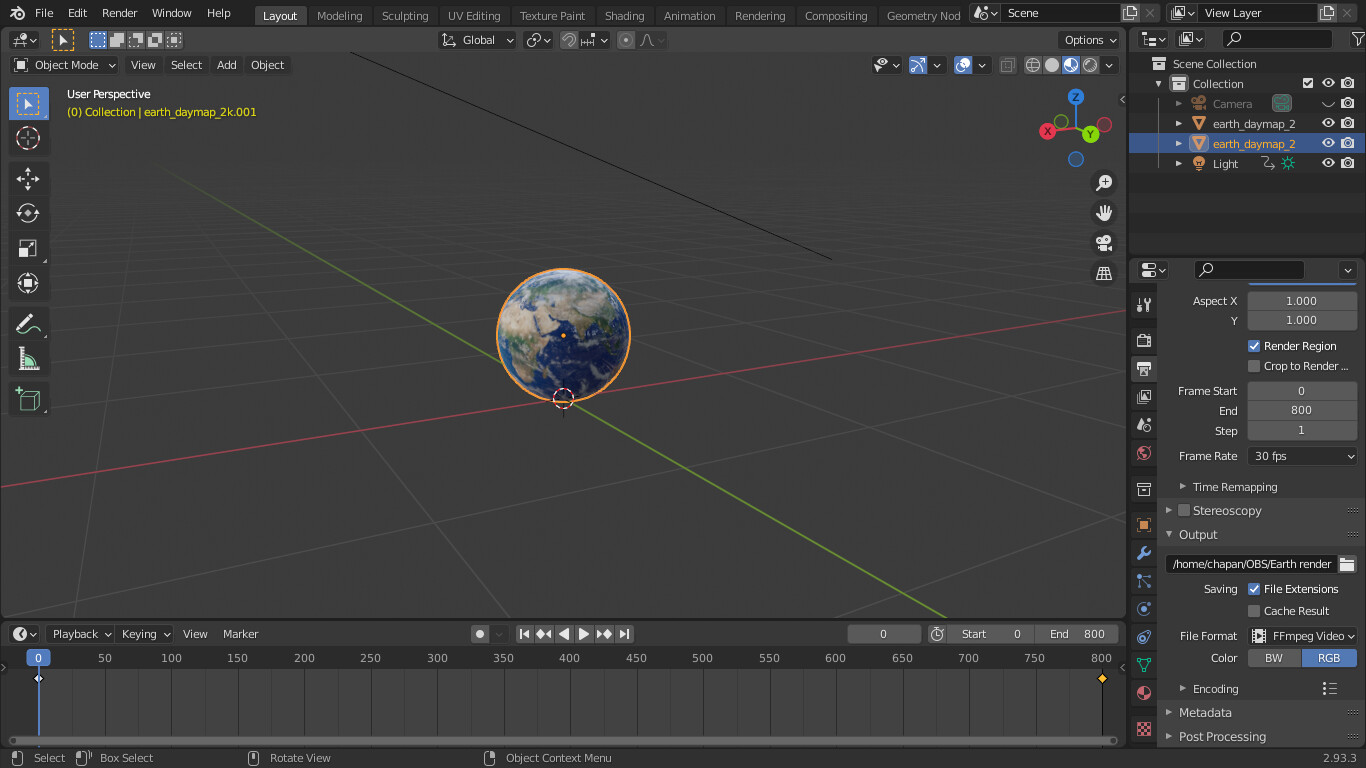
Task: Select the Add Cube tool
Action: tap(28, 399)
